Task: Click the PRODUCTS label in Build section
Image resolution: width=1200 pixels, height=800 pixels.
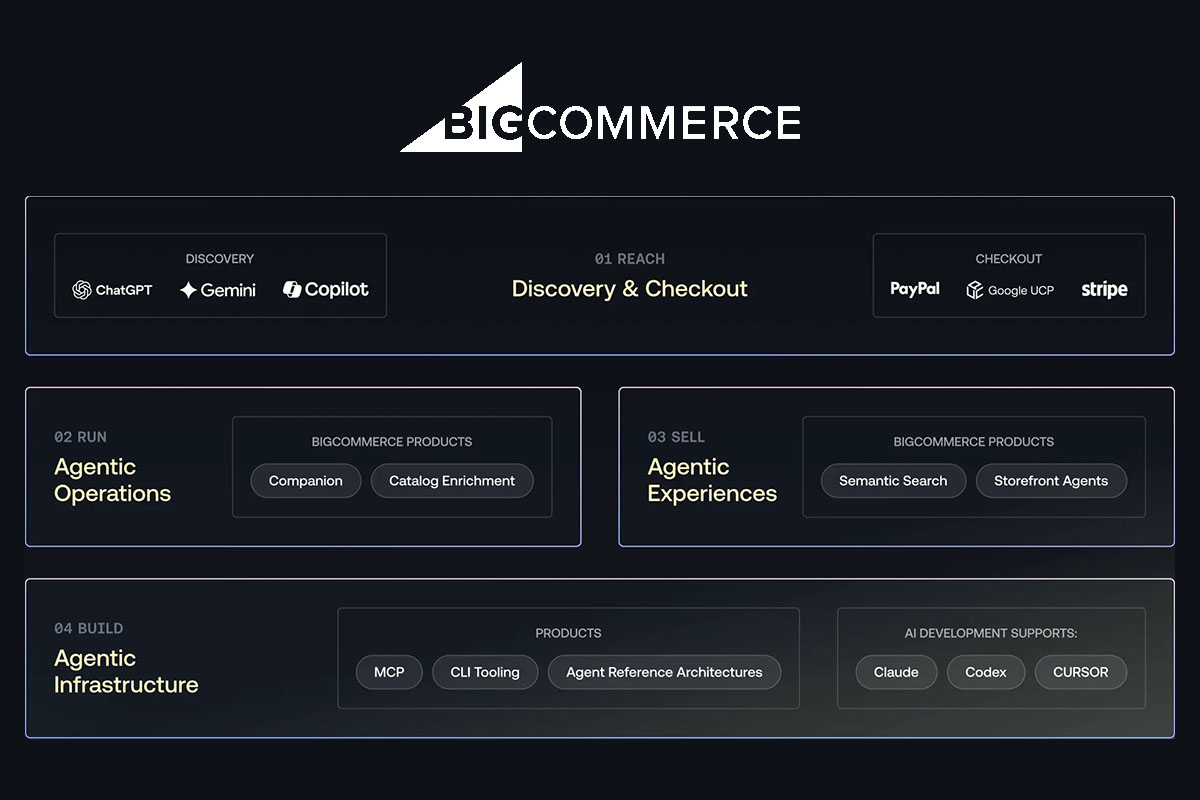Action: click(x=568, y=633)
